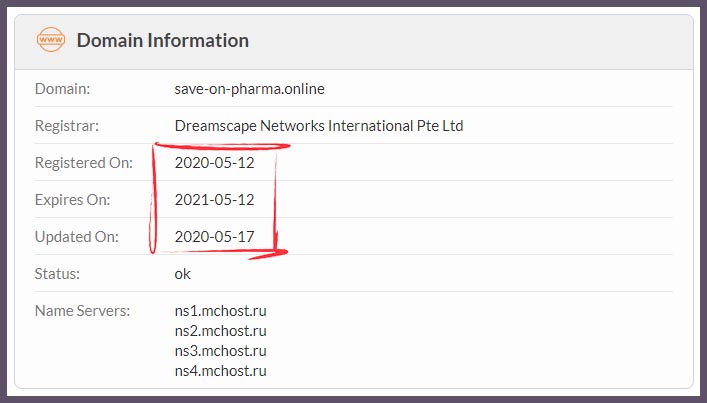Image resolution: width=707 pixels, height=403 pixels.
Task: Click the ns3.mchost.ru name server
Action: click(220, 351)
